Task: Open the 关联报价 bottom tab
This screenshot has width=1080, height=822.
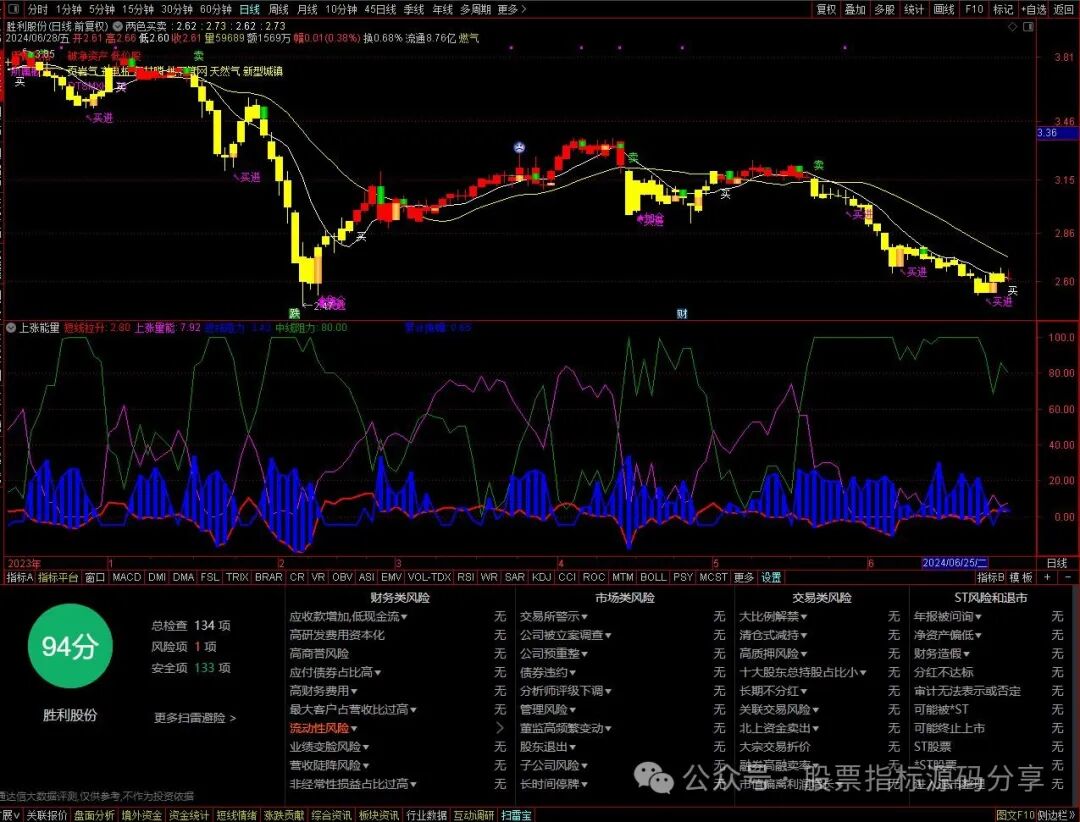Action: 47,815
